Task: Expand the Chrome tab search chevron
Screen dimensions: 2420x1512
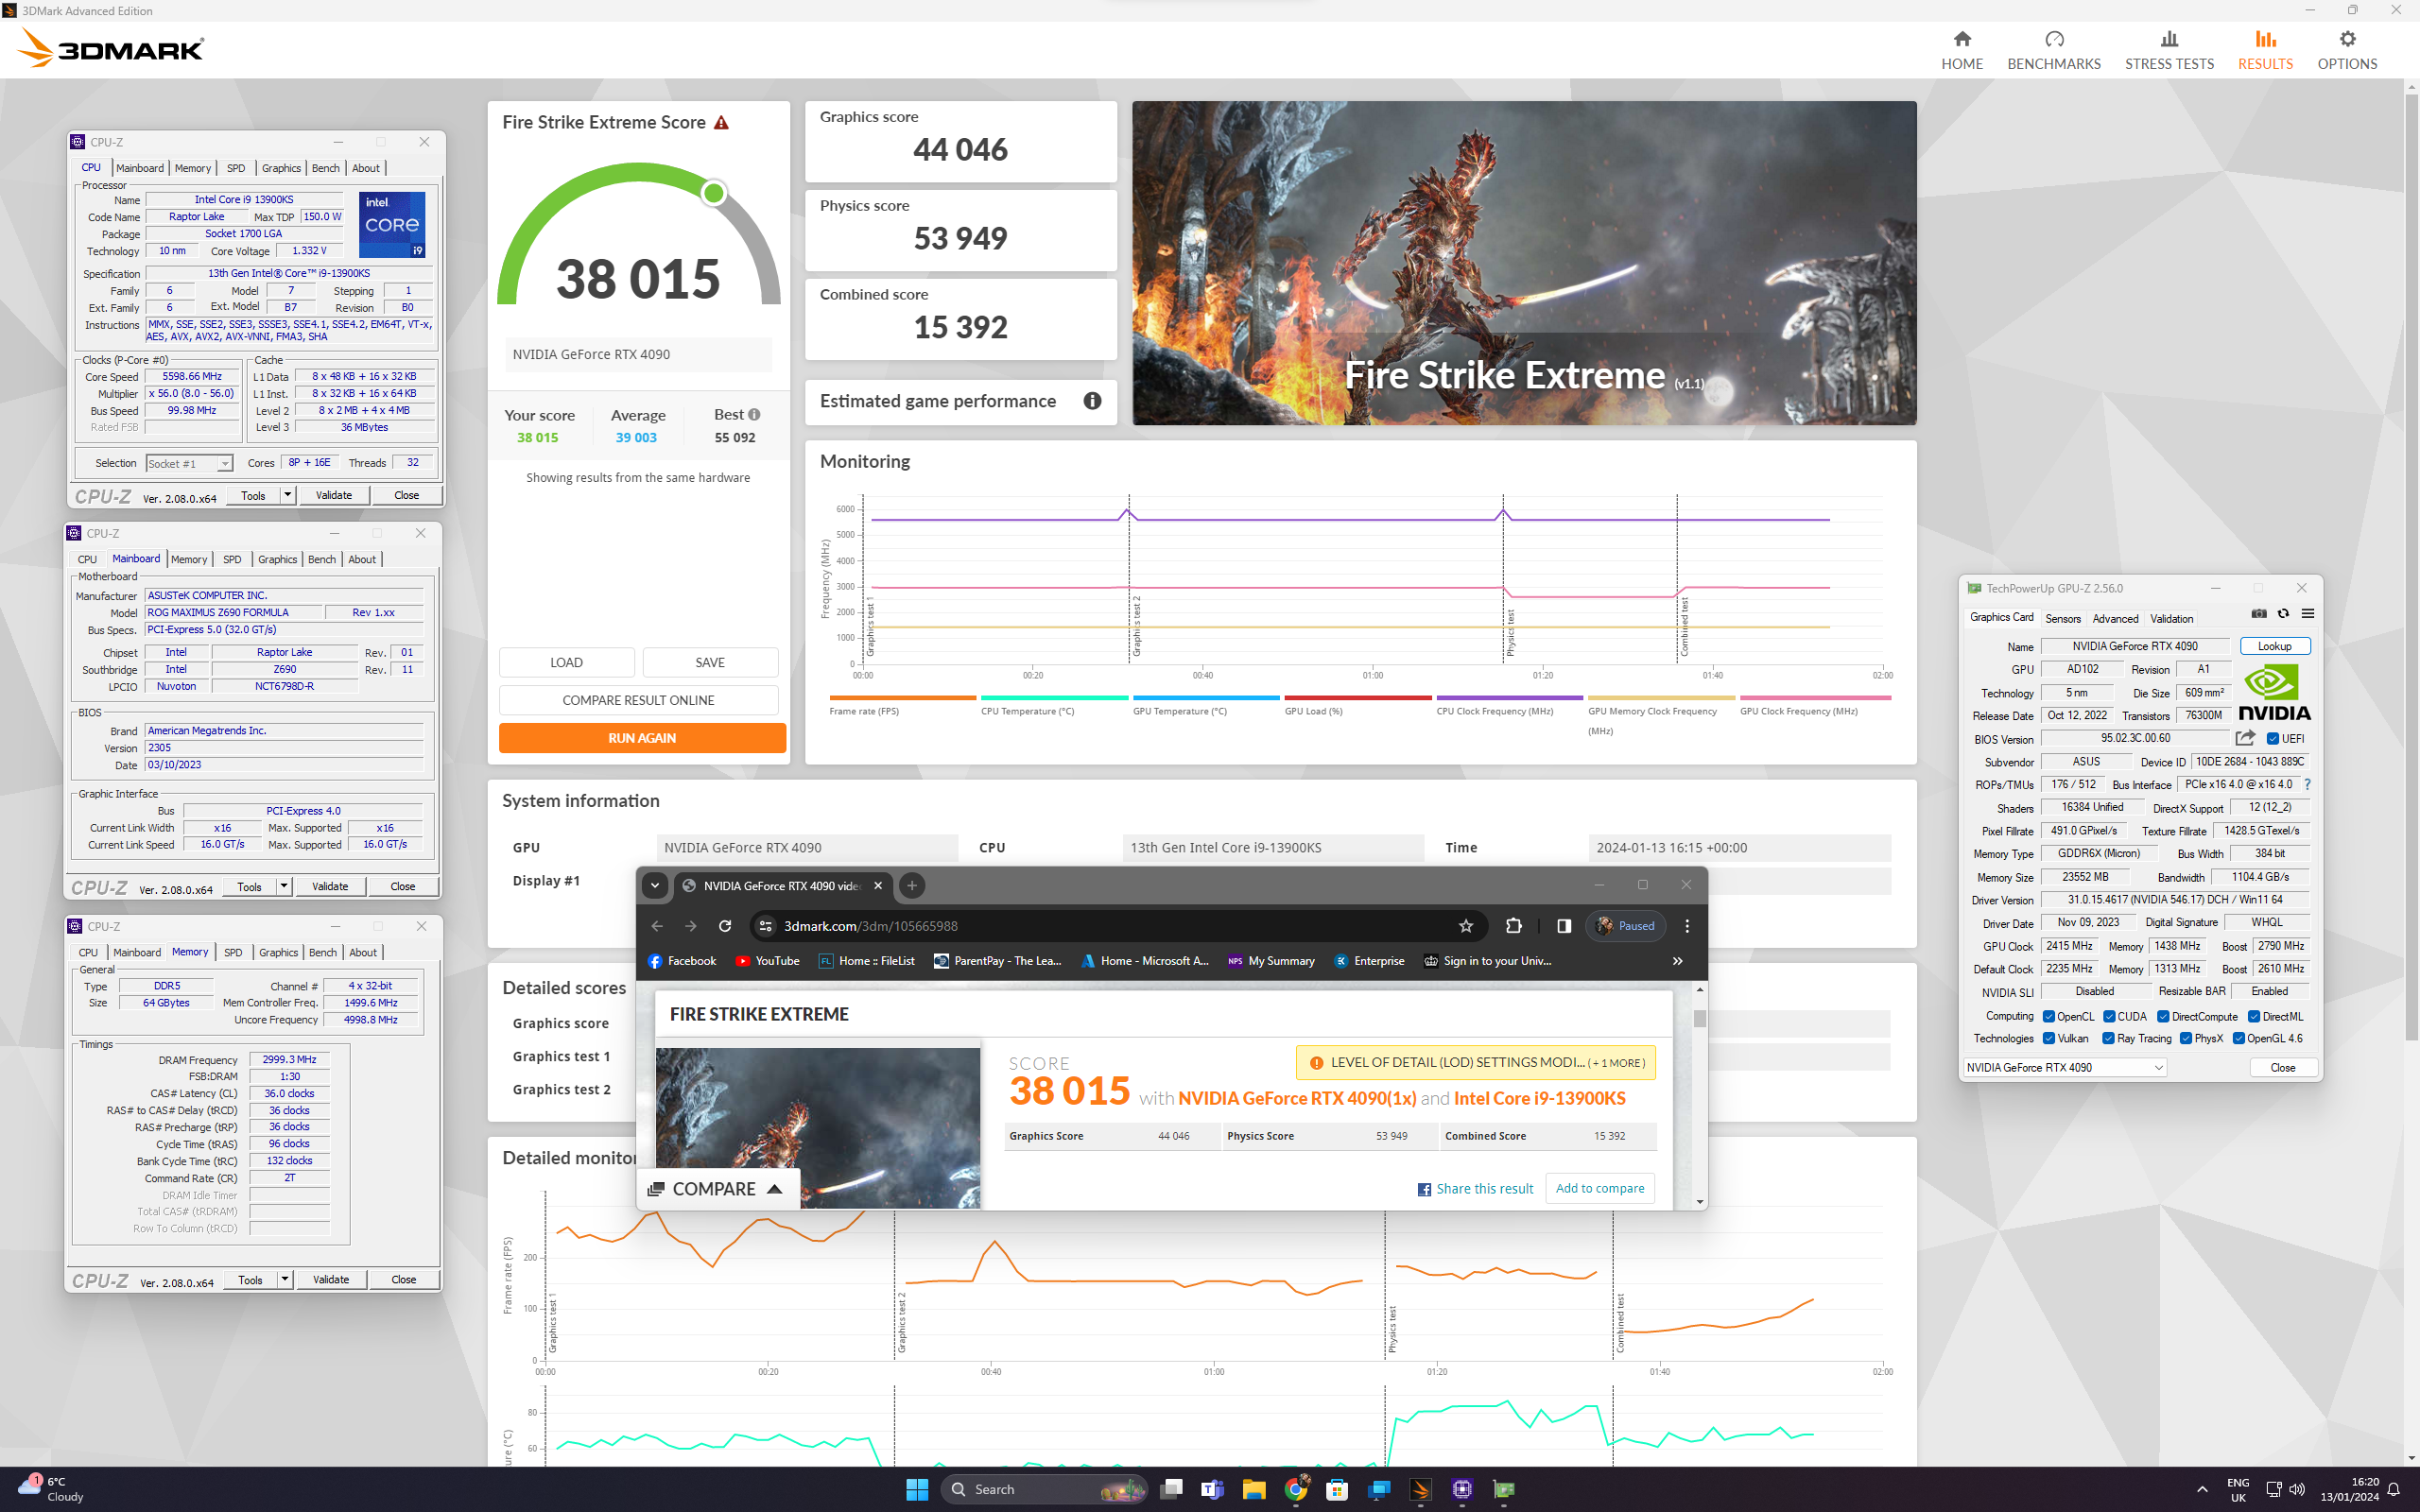Action: coord(655,885)
